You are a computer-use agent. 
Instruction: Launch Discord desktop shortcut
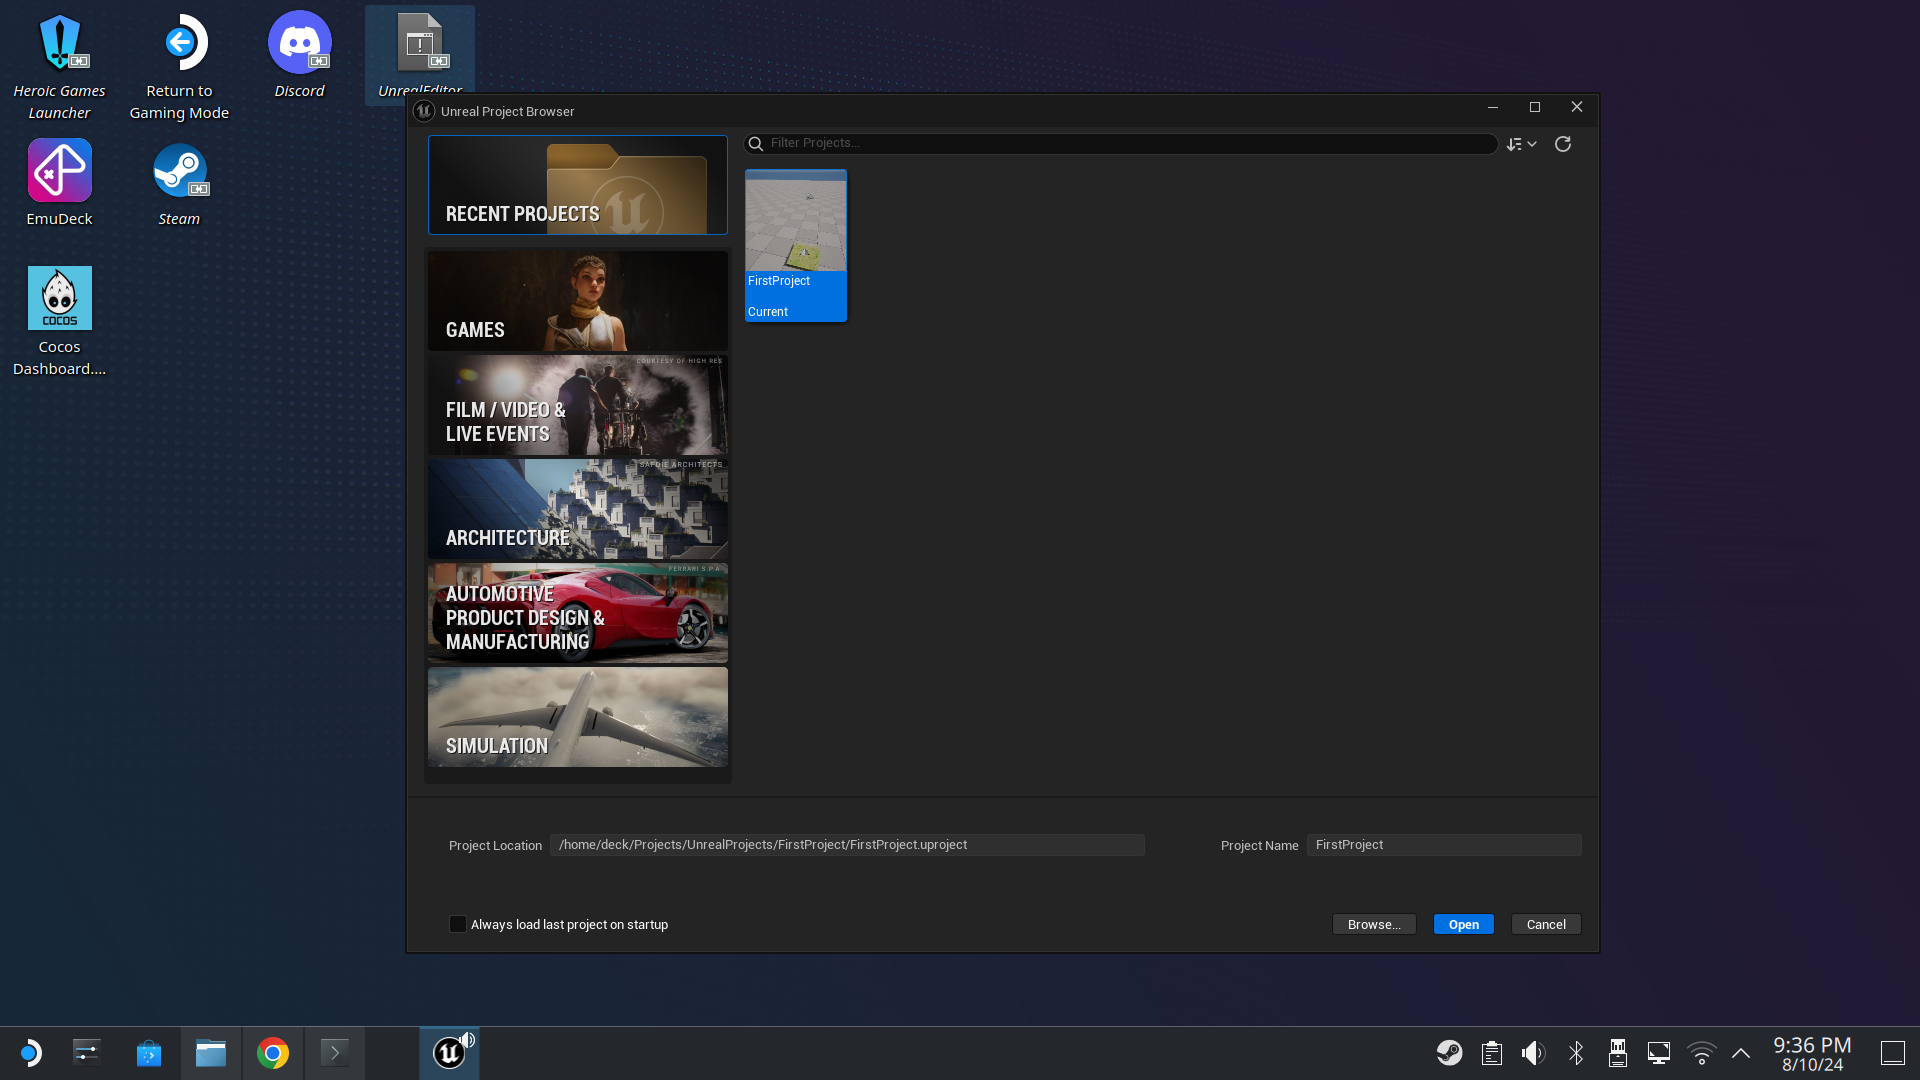[299, 43]
